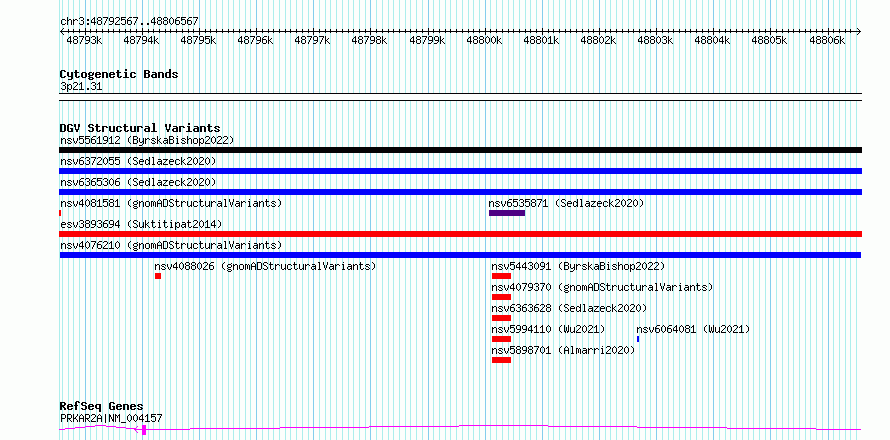Open nsv5898701 (Almarri2020) label

tap(563, 350)
